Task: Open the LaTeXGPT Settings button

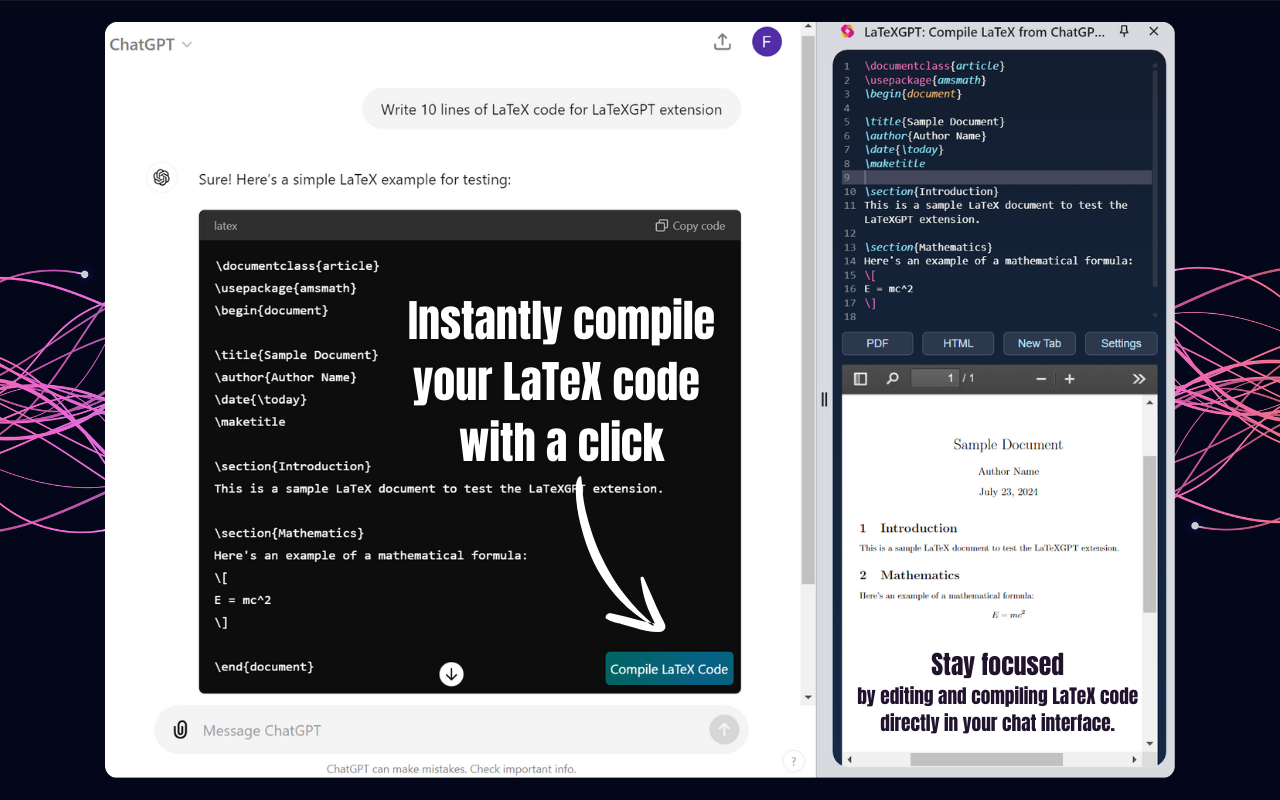Action: tap(1121, 343)
